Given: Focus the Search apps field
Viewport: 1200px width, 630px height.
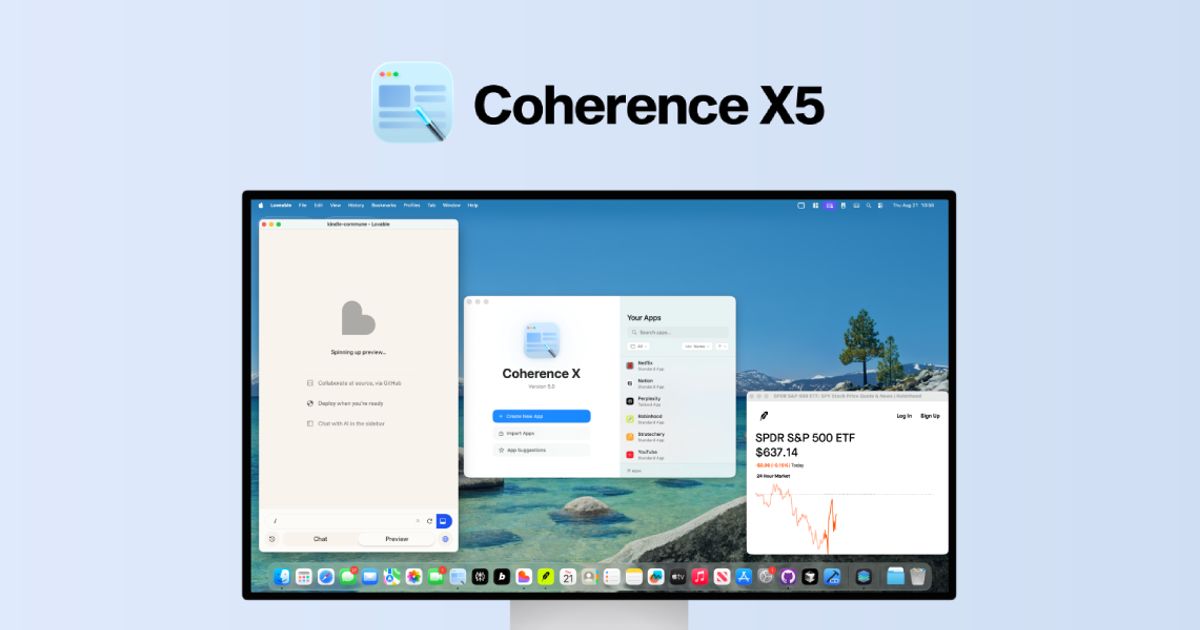Looking at the screenshot, I should (677, 332).
